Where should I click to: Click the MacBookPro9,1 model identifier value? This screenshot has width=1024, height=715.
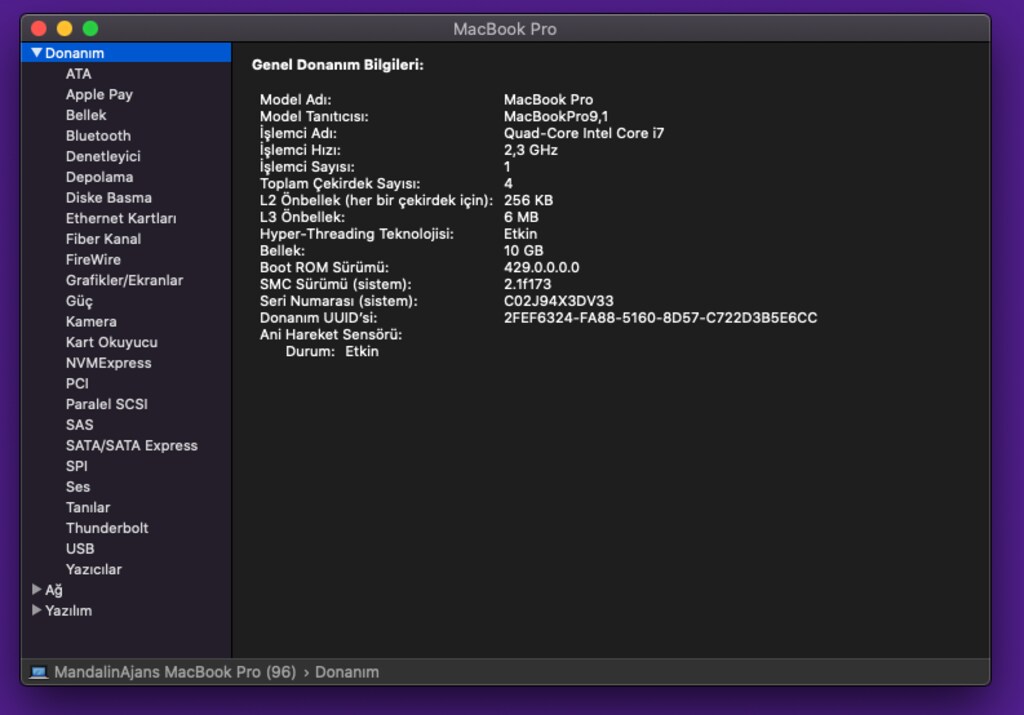click(x=556, y=116)
